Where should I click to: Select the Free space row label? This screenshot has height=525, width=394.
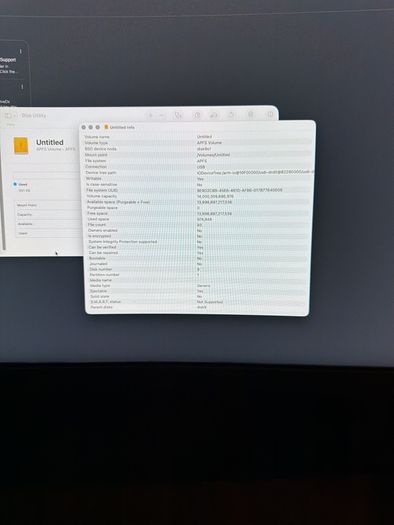point(97,213)
